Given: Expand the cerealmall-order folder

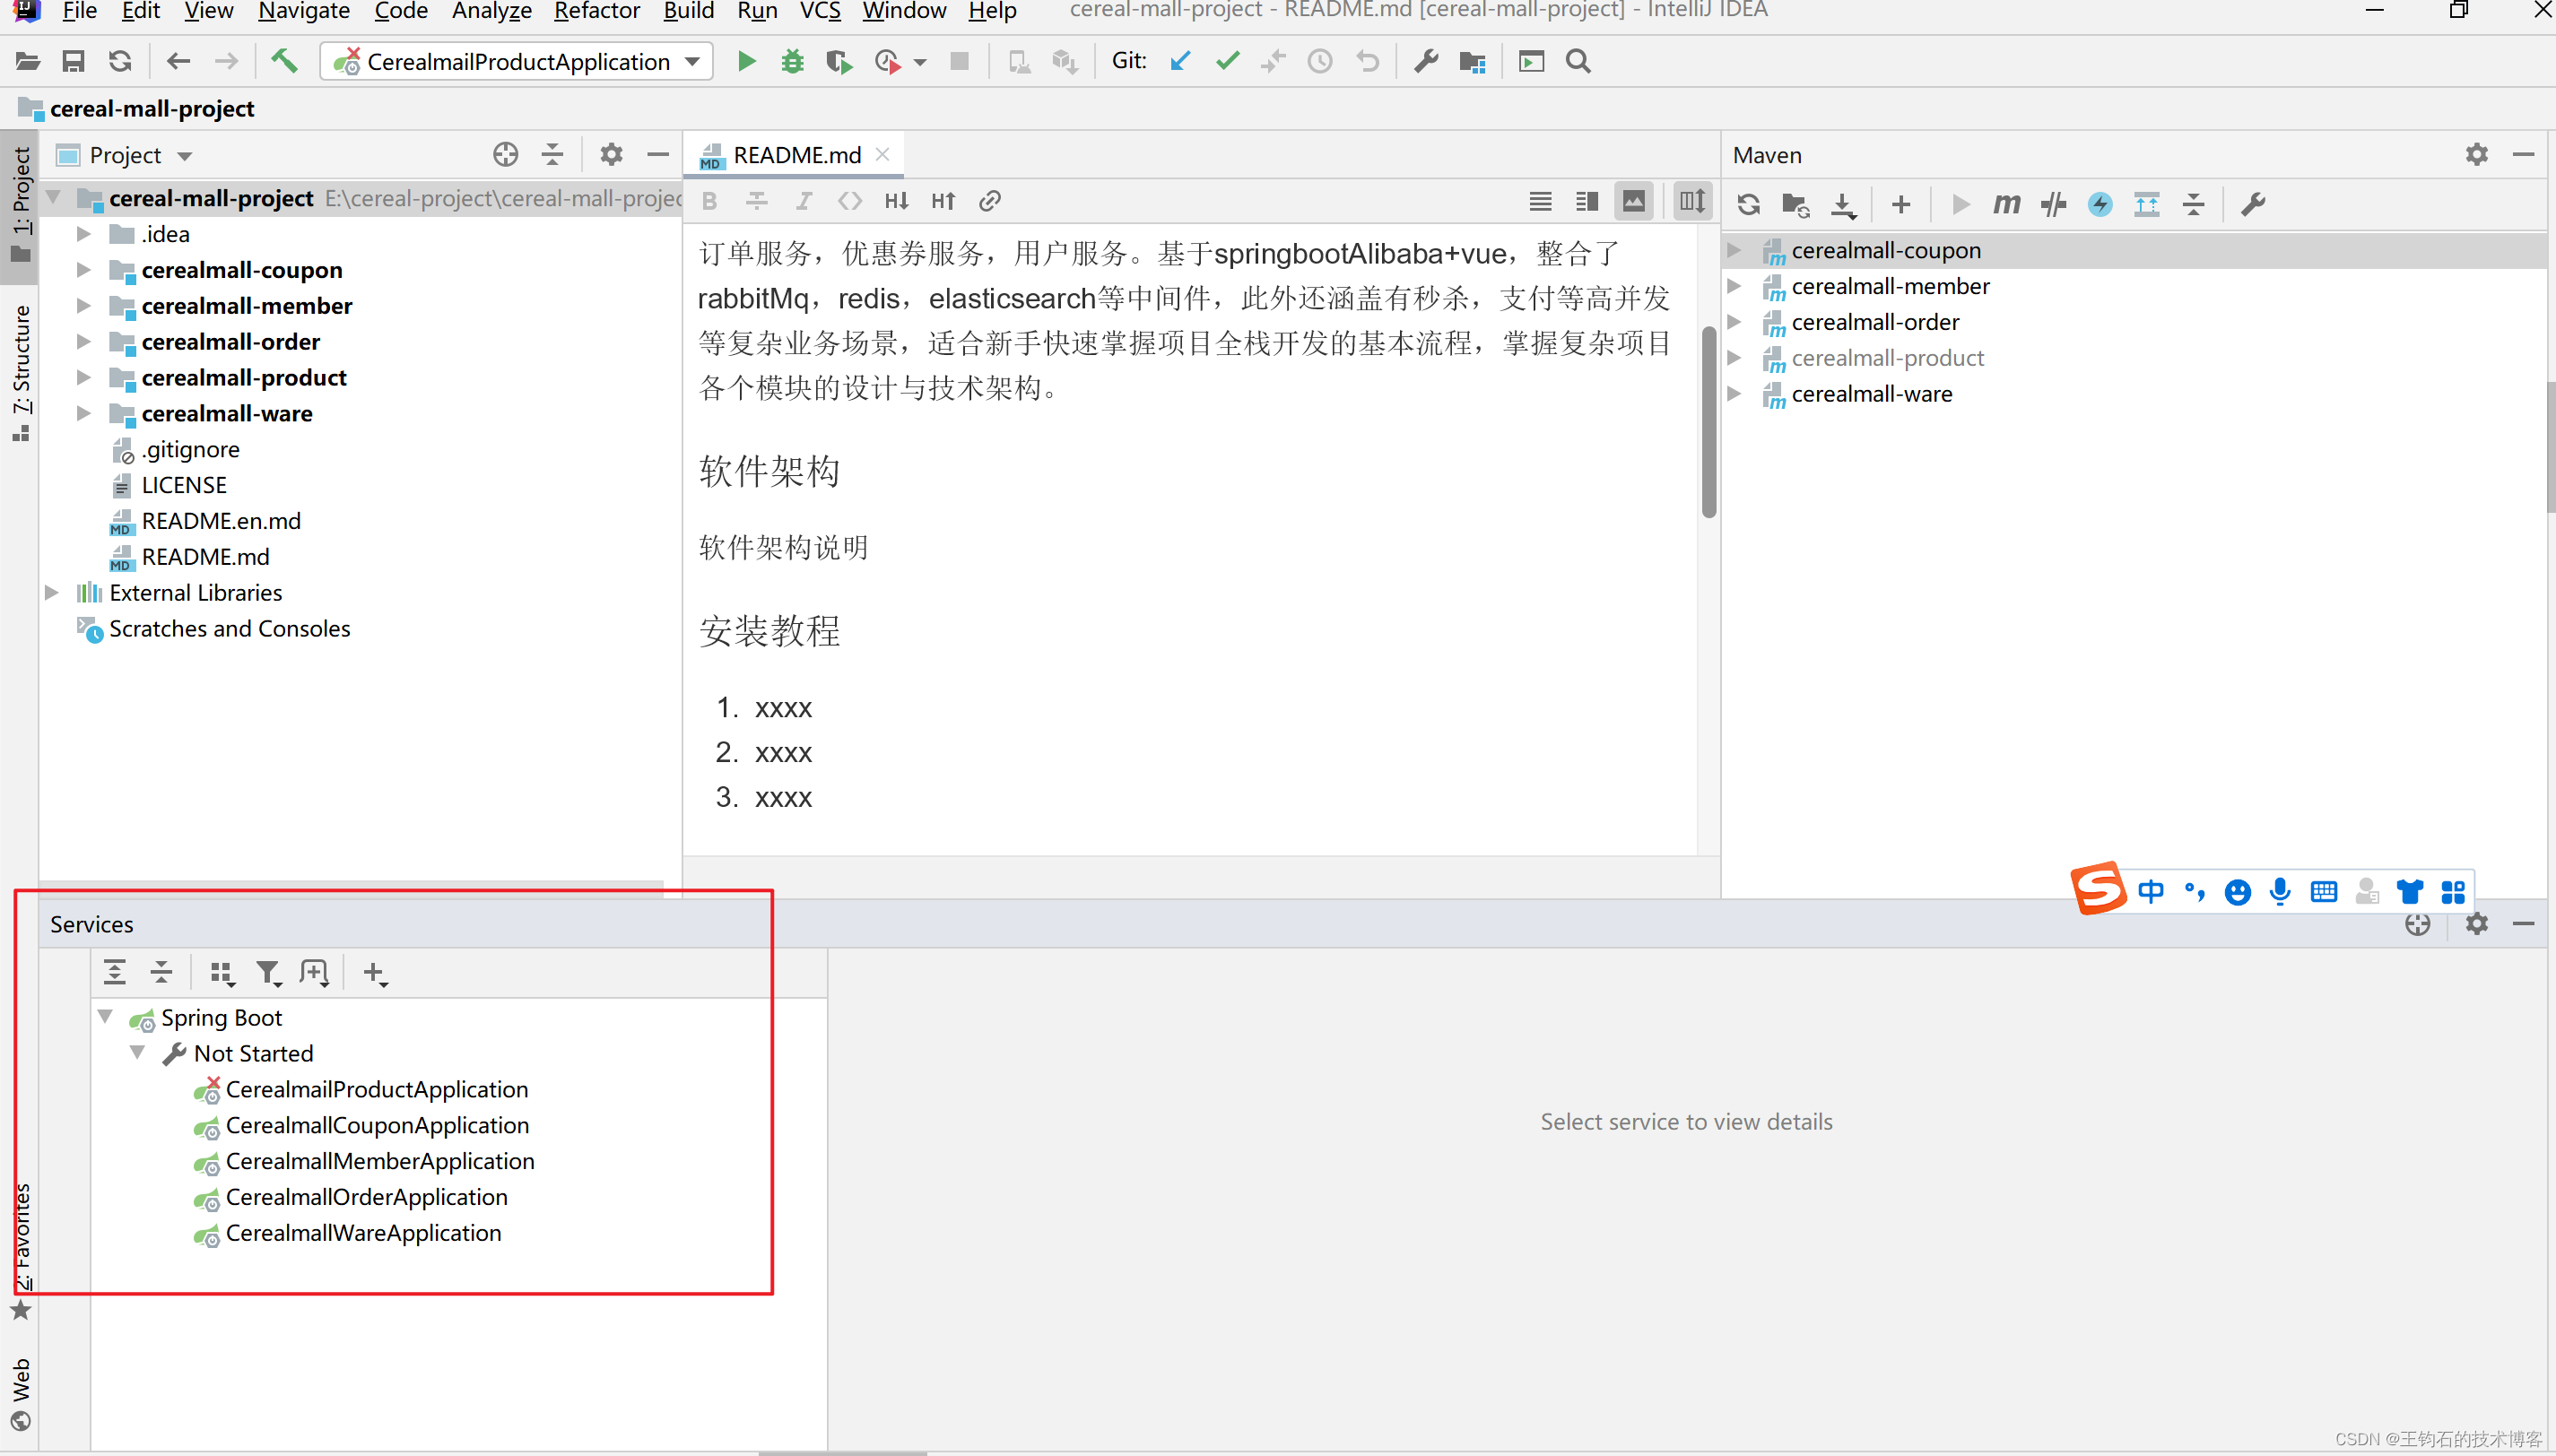Looking at the screenshot, I should point(84,342).
